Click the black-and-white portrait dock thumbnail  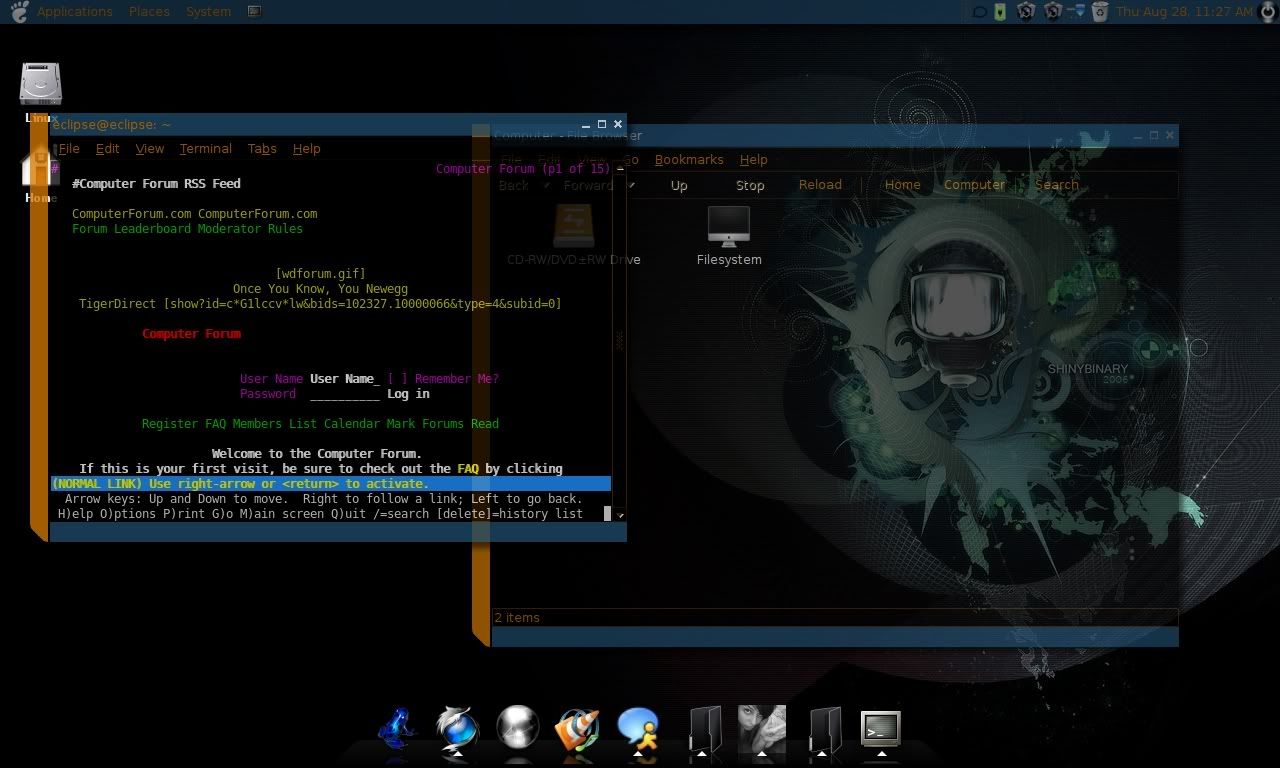pos(762,729)
